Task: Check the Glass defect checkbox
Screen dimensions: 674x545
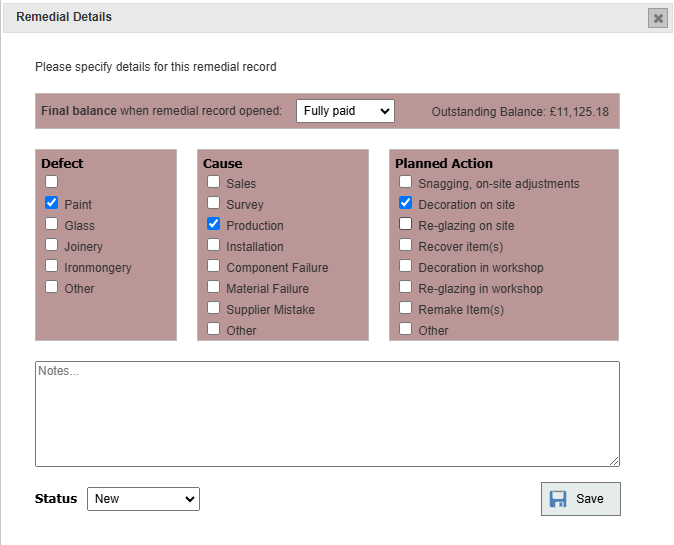Action: pos(52,224)
